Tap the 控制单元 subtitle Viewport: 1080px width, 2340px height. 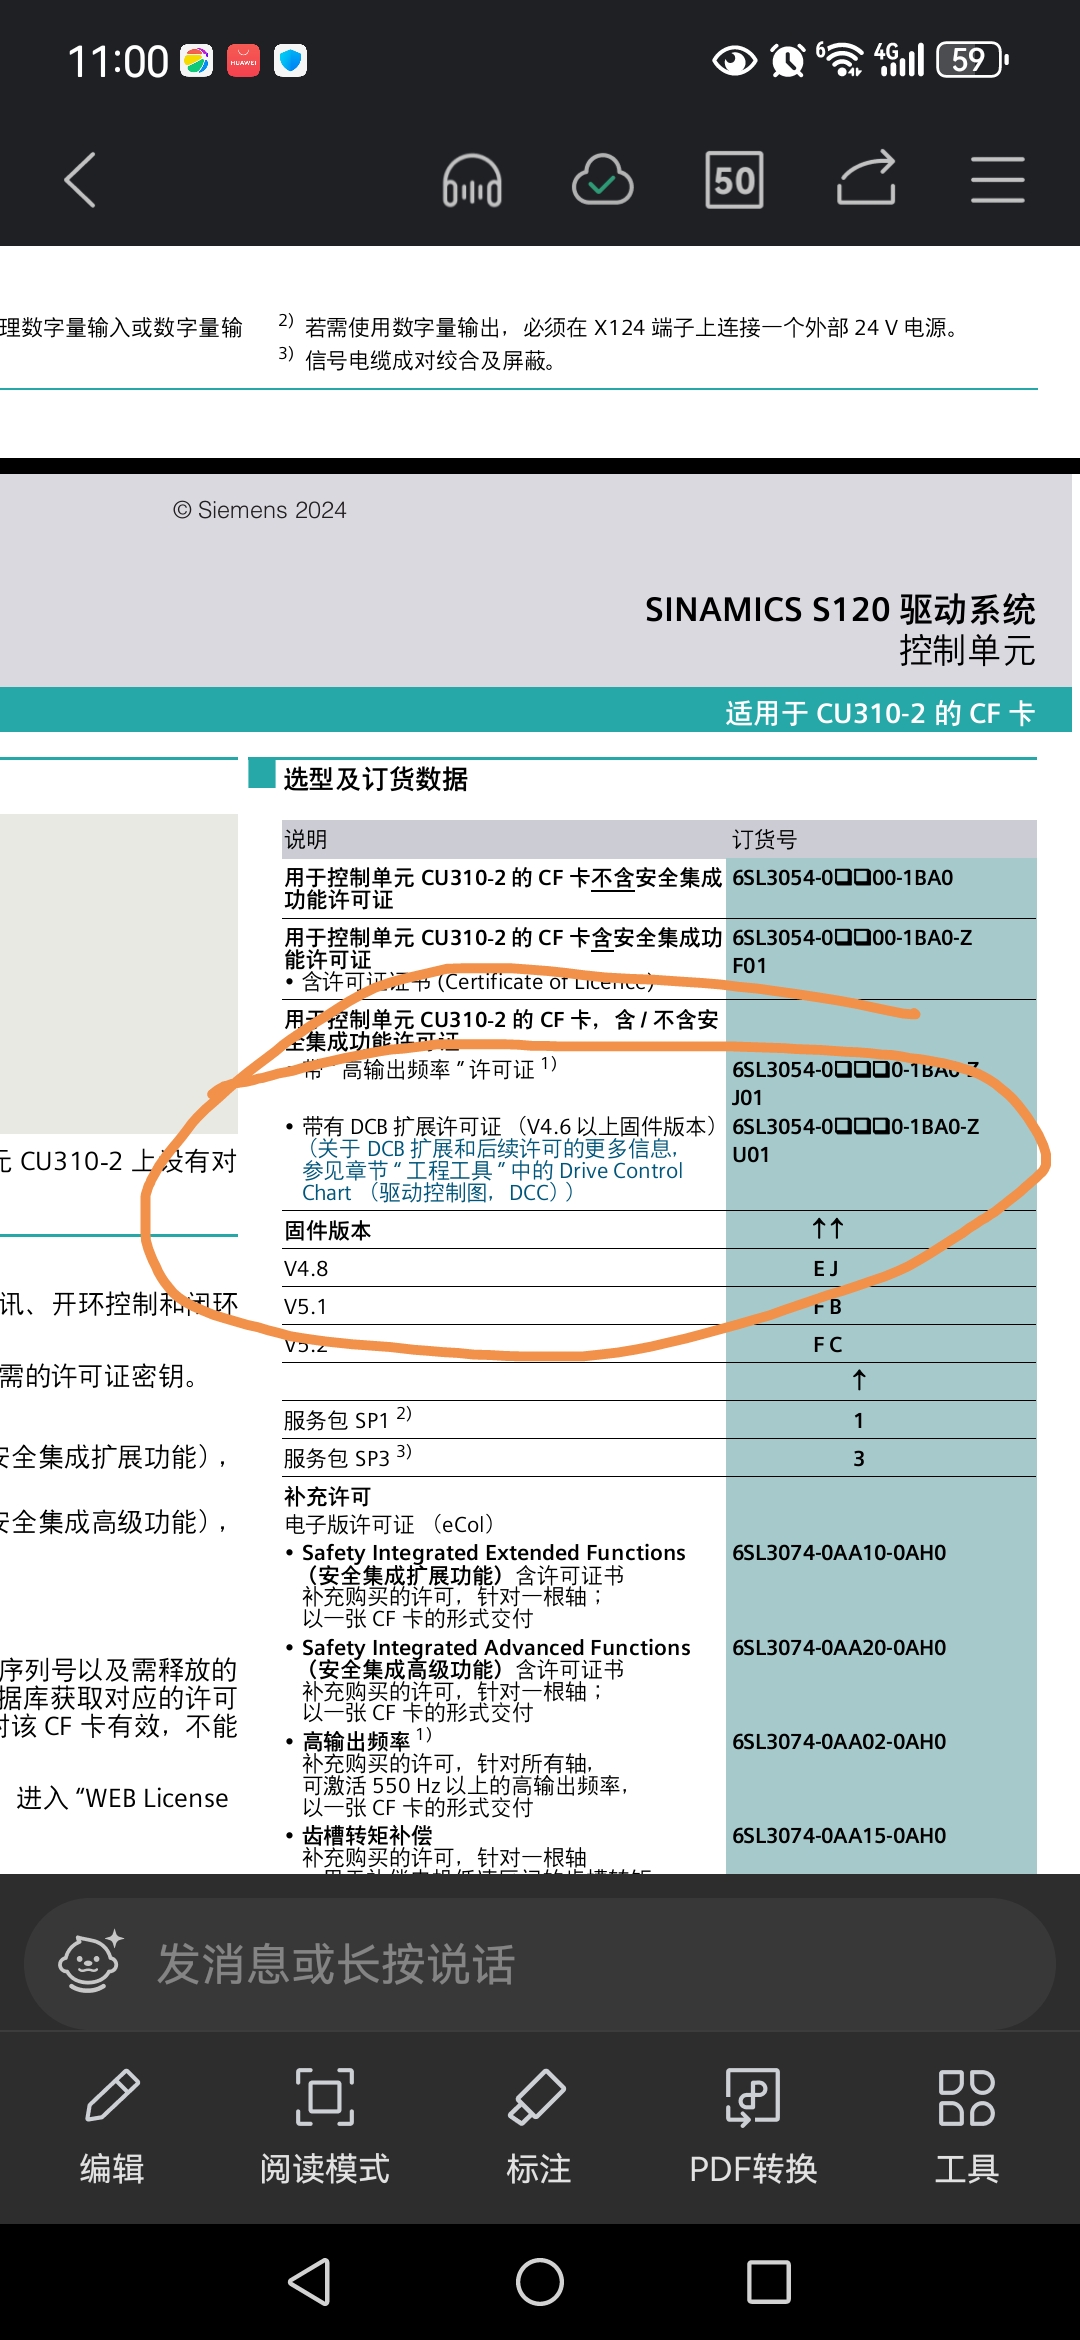coord(967,650)
